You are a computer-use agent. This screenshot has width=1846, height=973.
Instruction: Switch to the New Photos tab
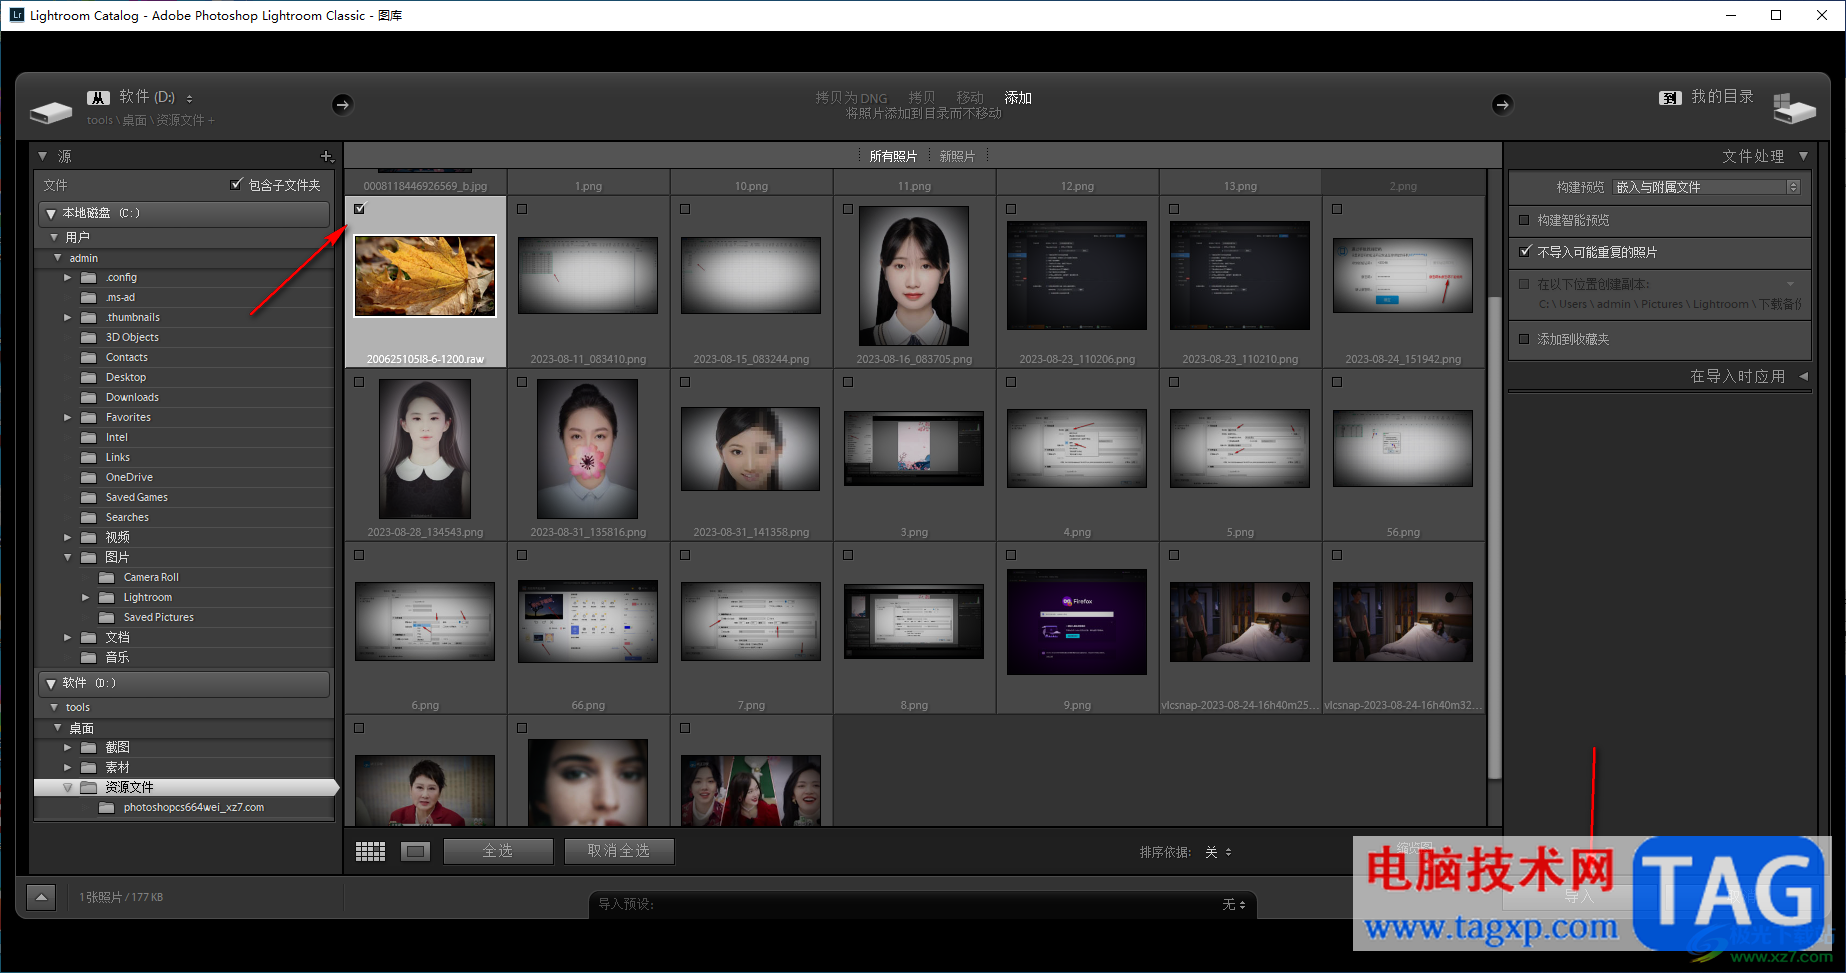pos(957,156)
